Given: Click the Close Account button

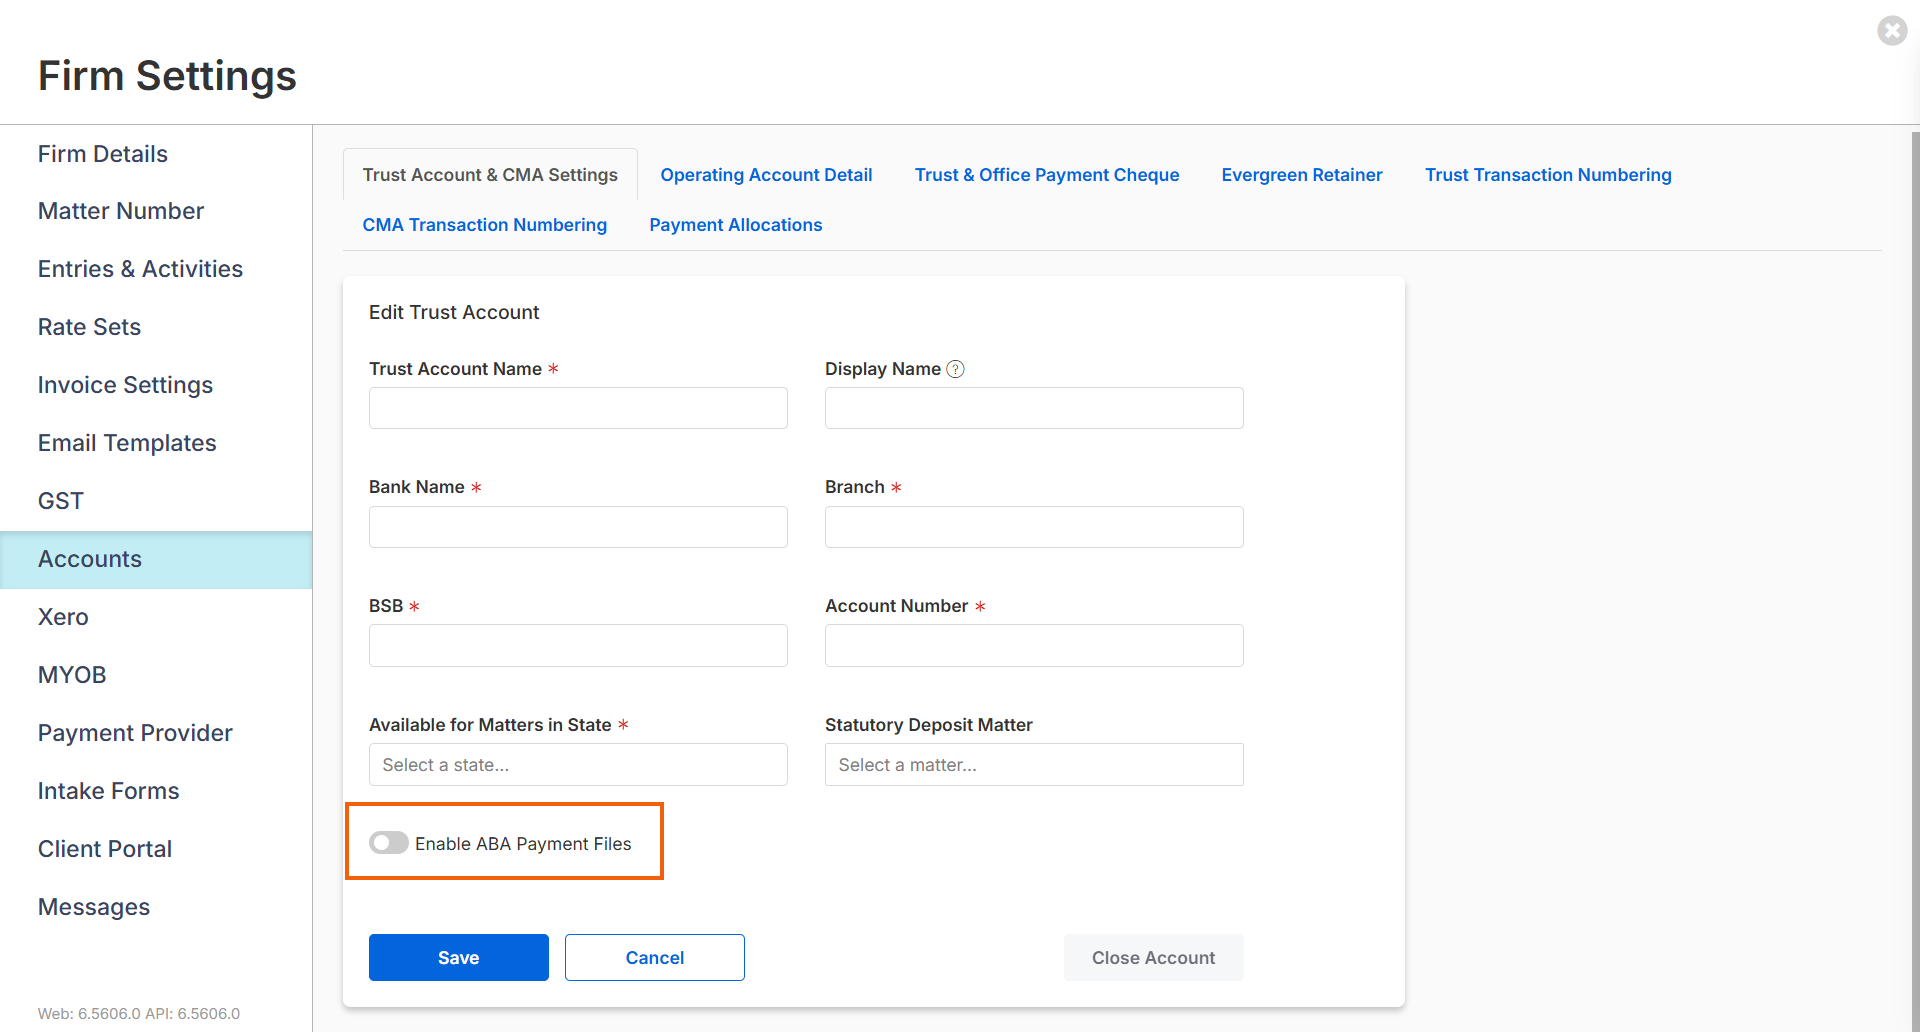Looking at the screenshot, I should pos(1154,957).
